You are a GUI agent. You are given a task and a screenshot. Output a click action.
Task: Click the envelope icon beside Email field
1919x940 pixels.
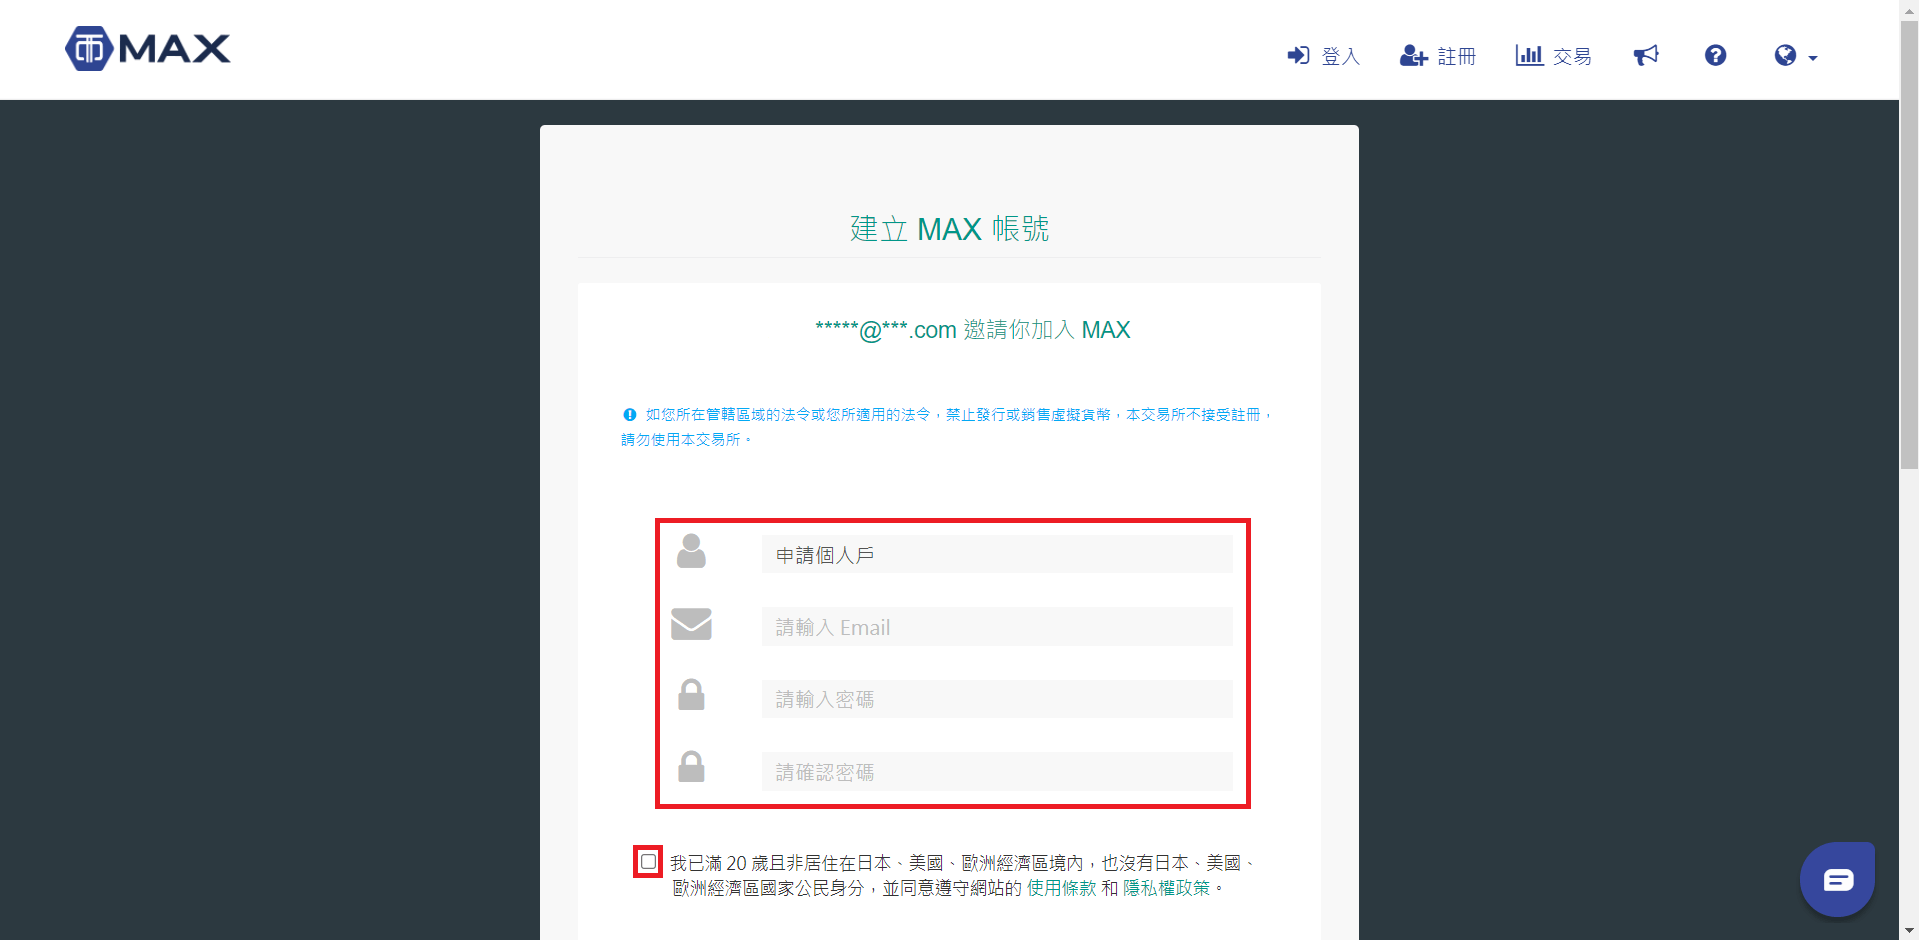pos(691,624)
